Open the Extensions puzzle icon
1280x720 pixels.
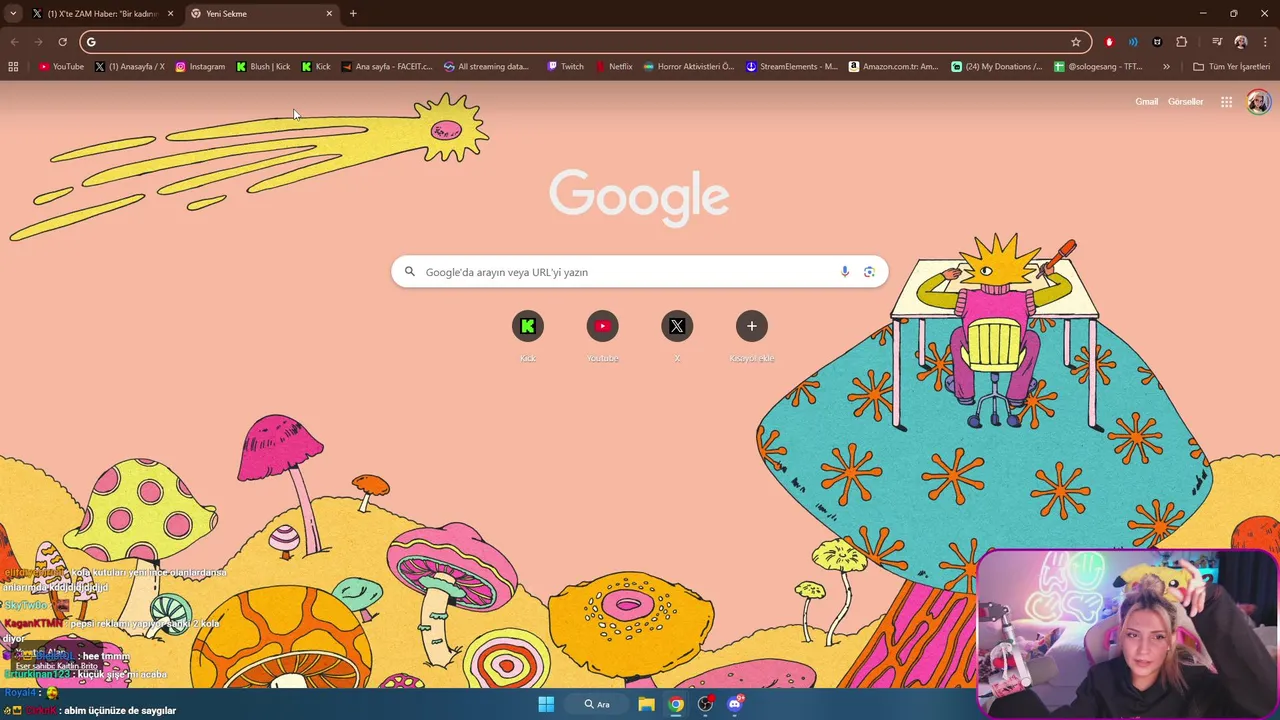tap(1181, 42)
